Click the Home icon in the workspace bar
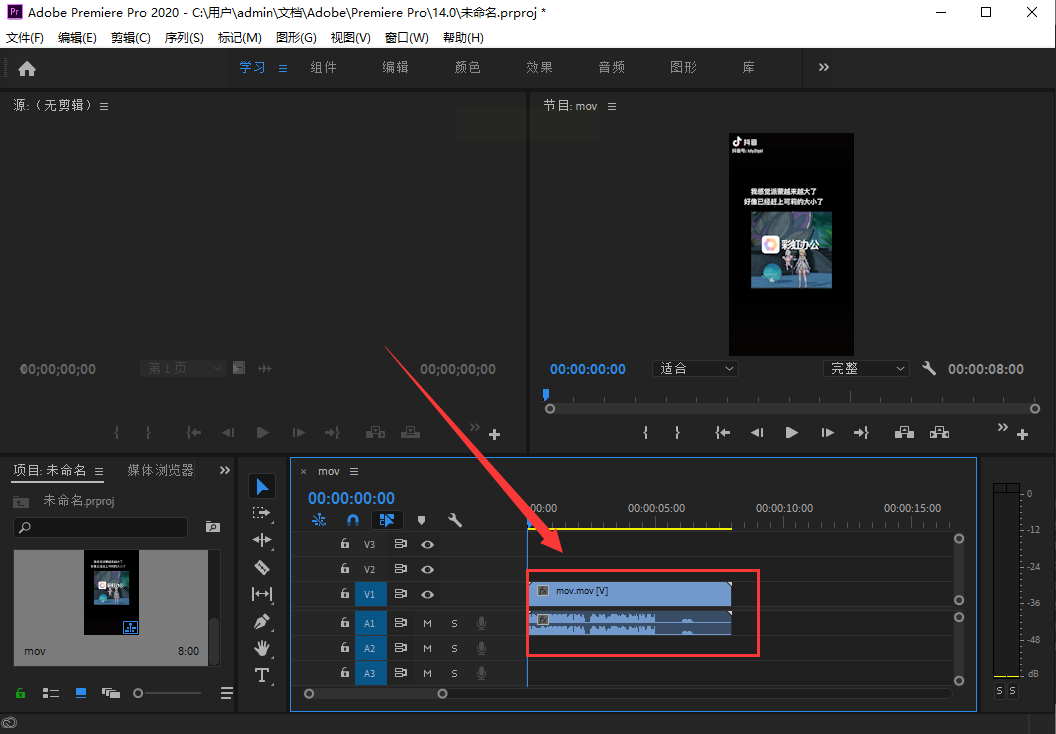The image size is (1056, 734). 27,68
